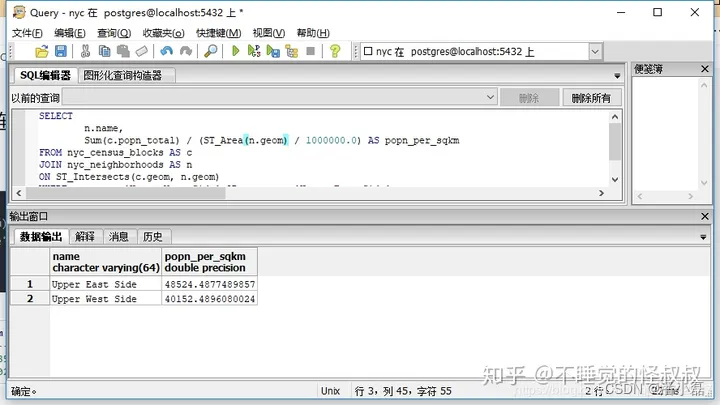Screen dimensions: 720x405
Task: Click the 删除 button
Action: pyautogui.click(x=529, y=98)
